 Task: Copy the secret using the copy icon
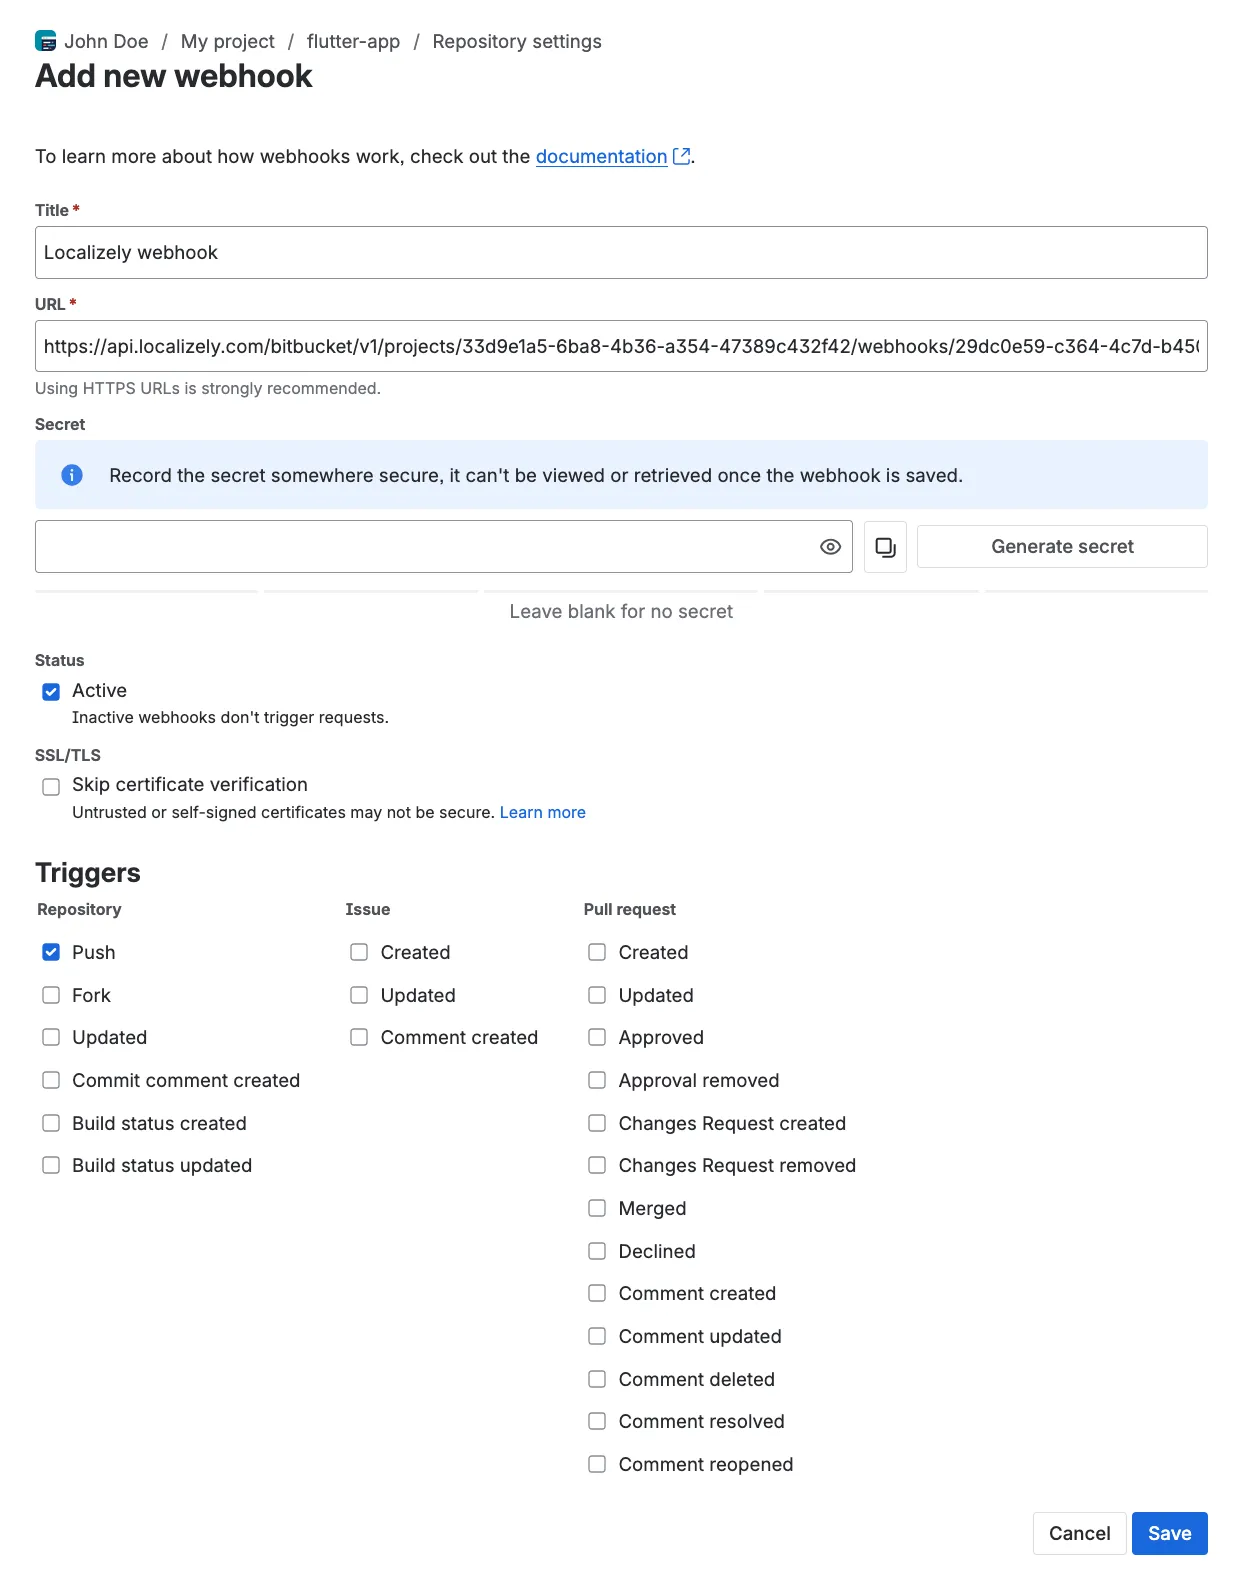[x=884, y=546]
